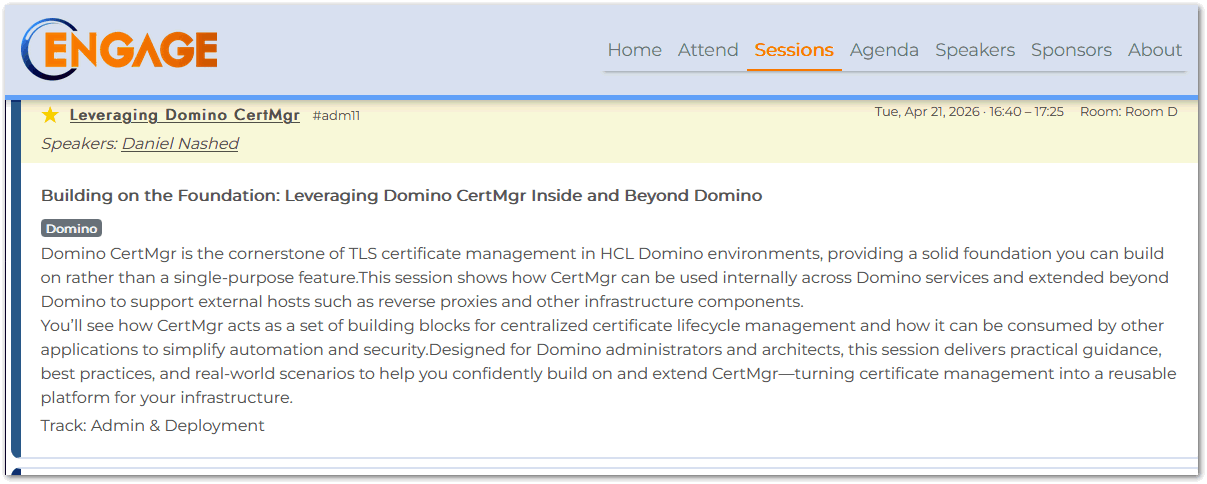The image size is (1207, 484).
Task: Click the session date Tue, Apr 21, 2026
Action: 929,112
